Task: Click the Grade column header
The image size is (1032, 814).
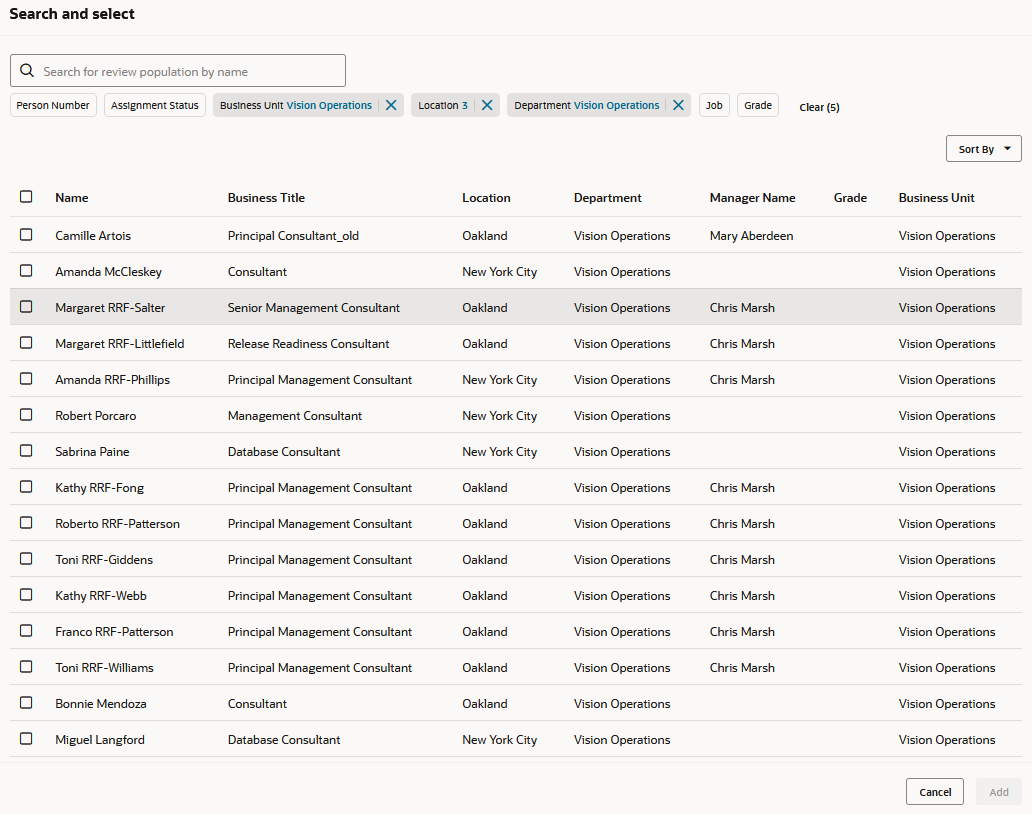Action: click(850, 198)
